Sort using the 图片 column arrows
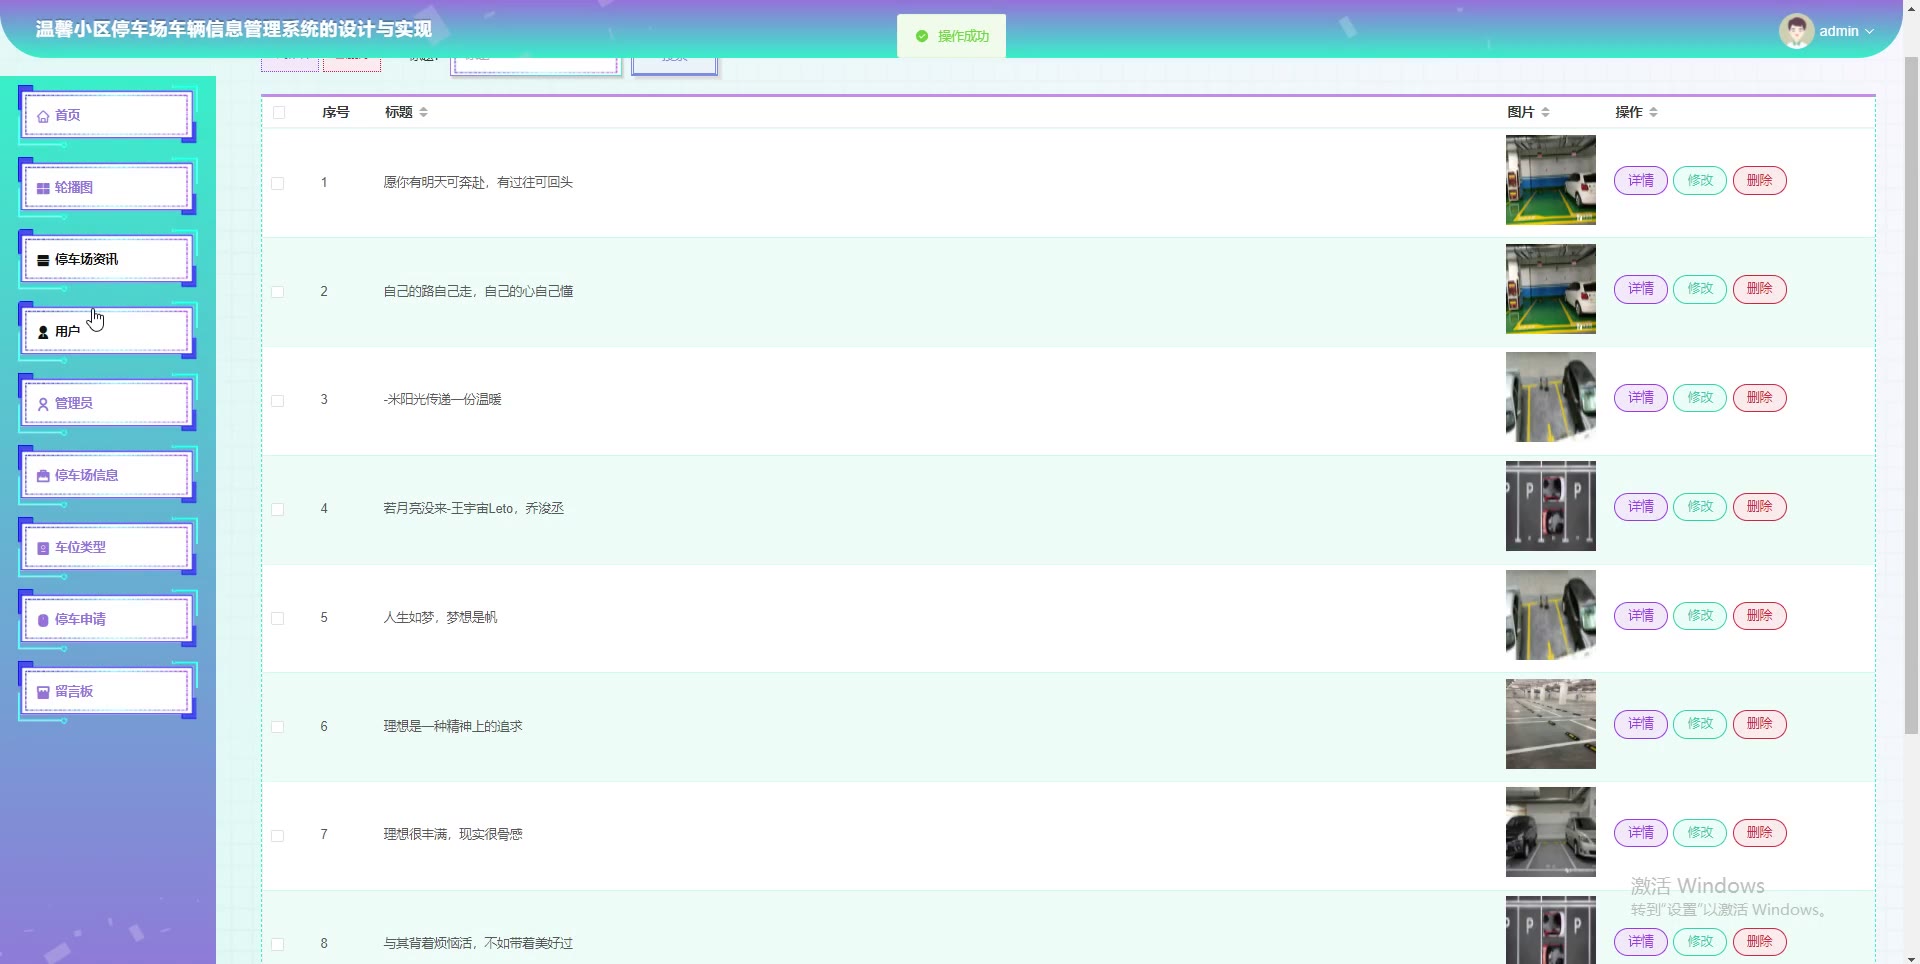The image size is (1920, 964). (x=1546, y=112)
